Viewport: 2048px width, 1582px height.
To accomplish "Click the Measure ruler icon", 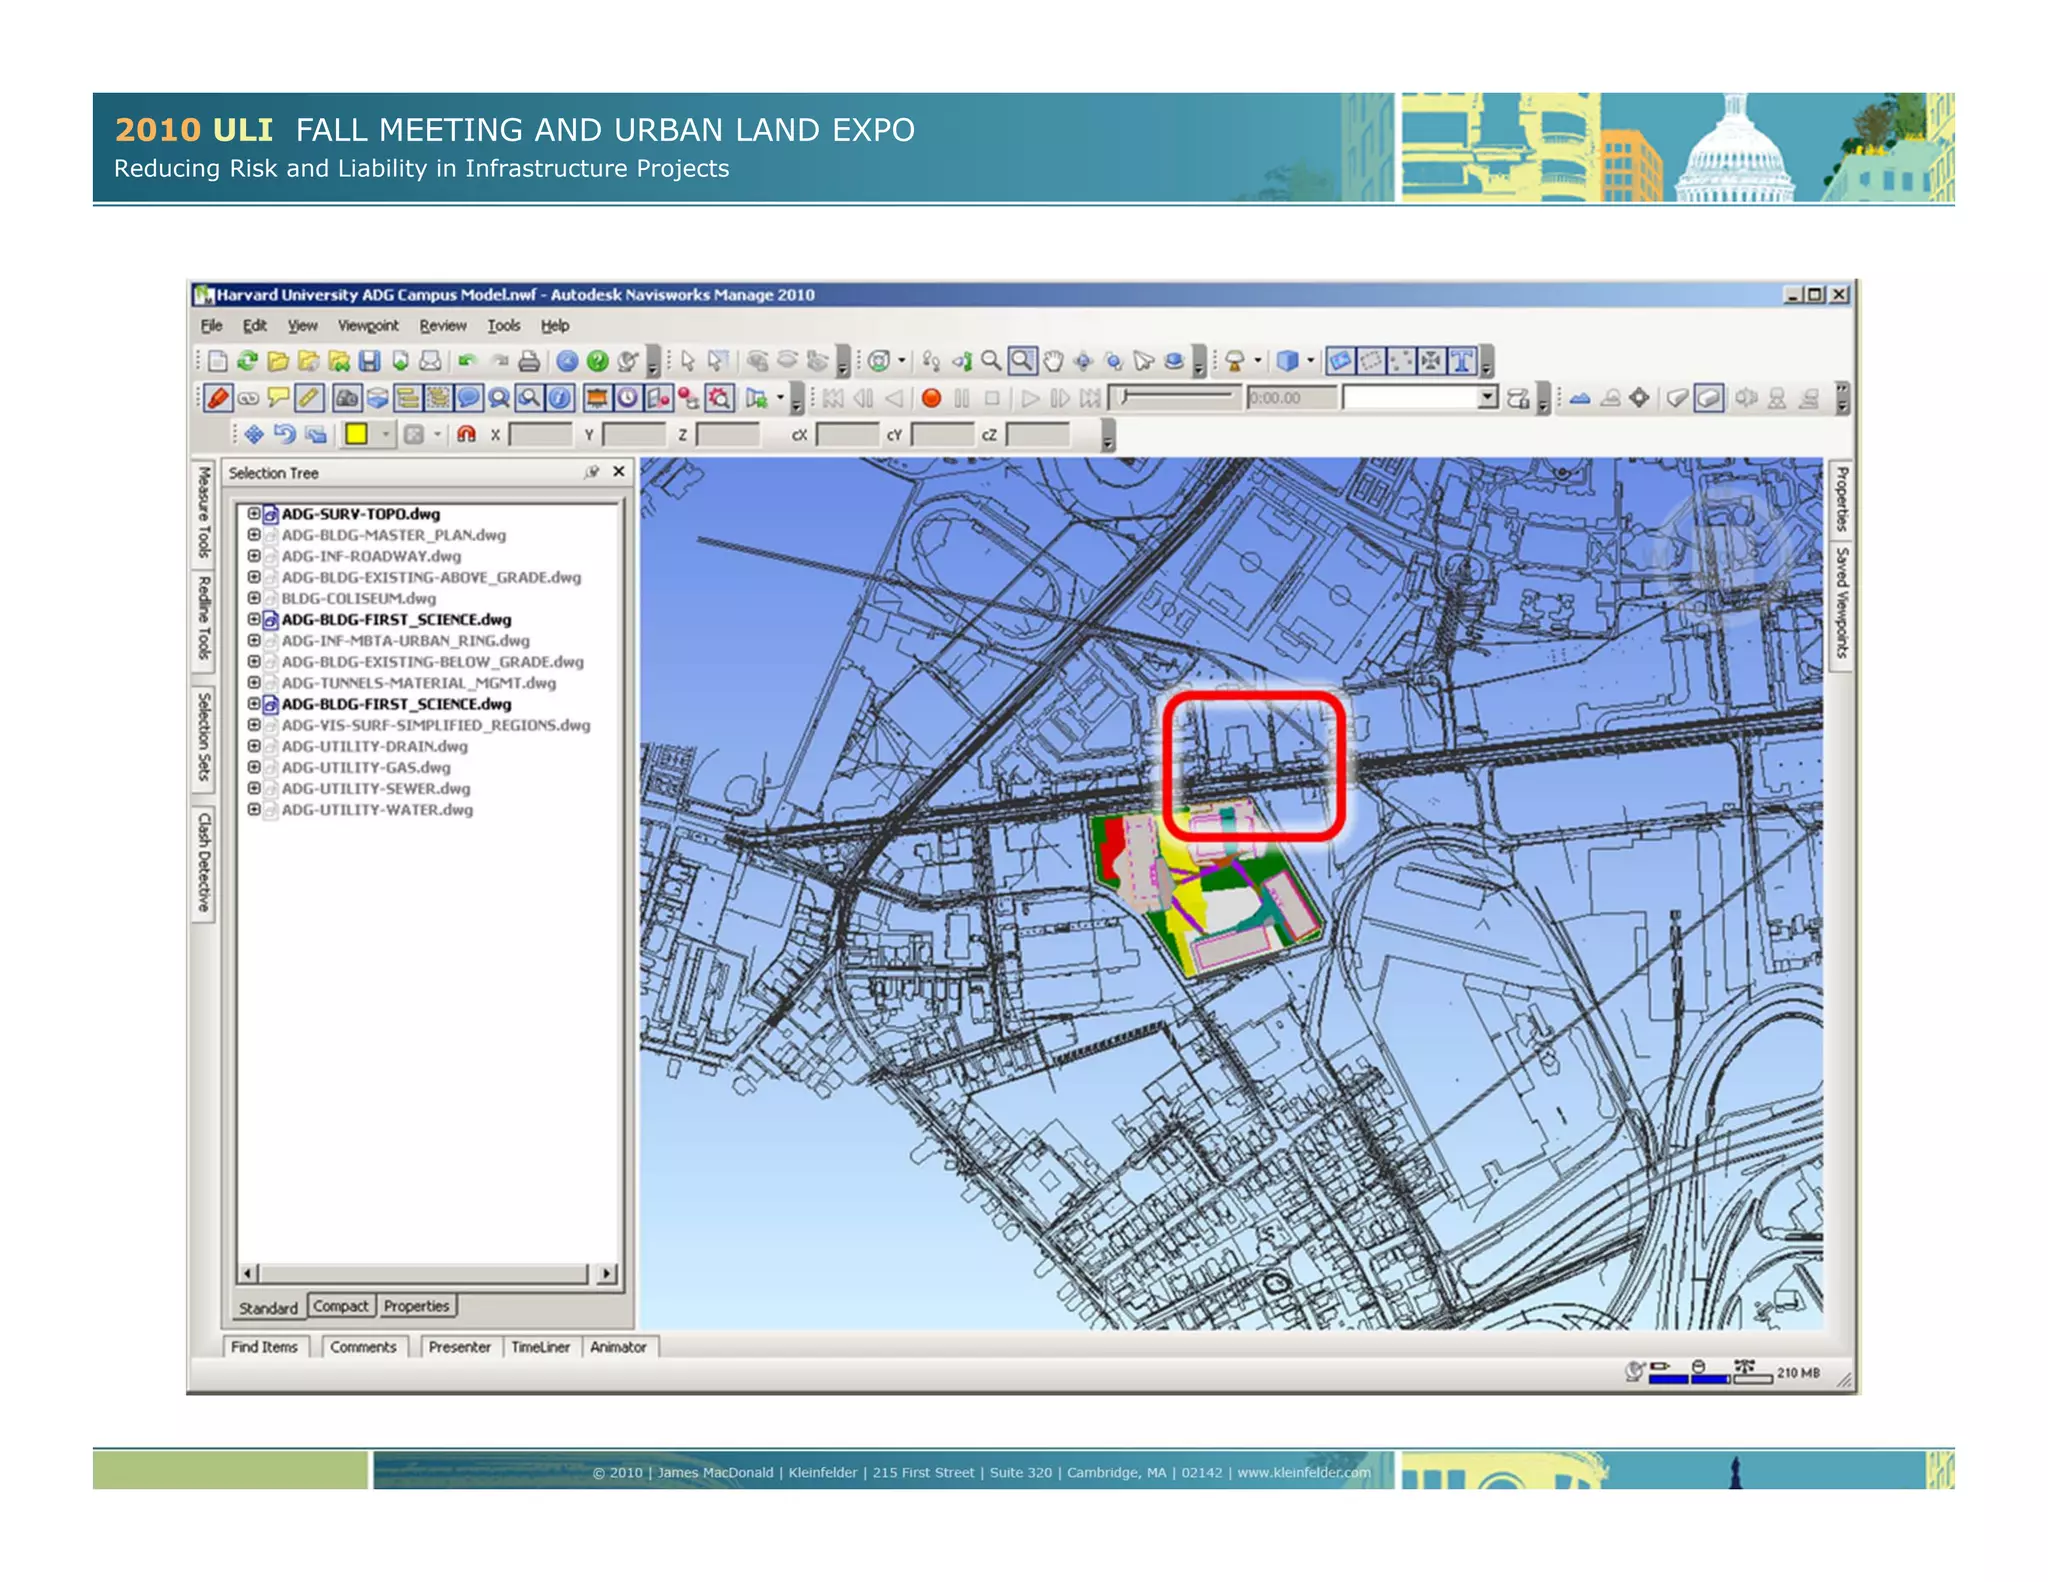I will (309, 399).
